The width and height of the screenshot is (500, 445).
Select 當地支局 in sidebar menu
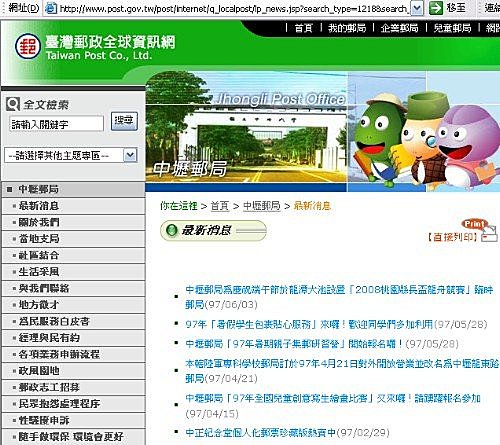73,239
